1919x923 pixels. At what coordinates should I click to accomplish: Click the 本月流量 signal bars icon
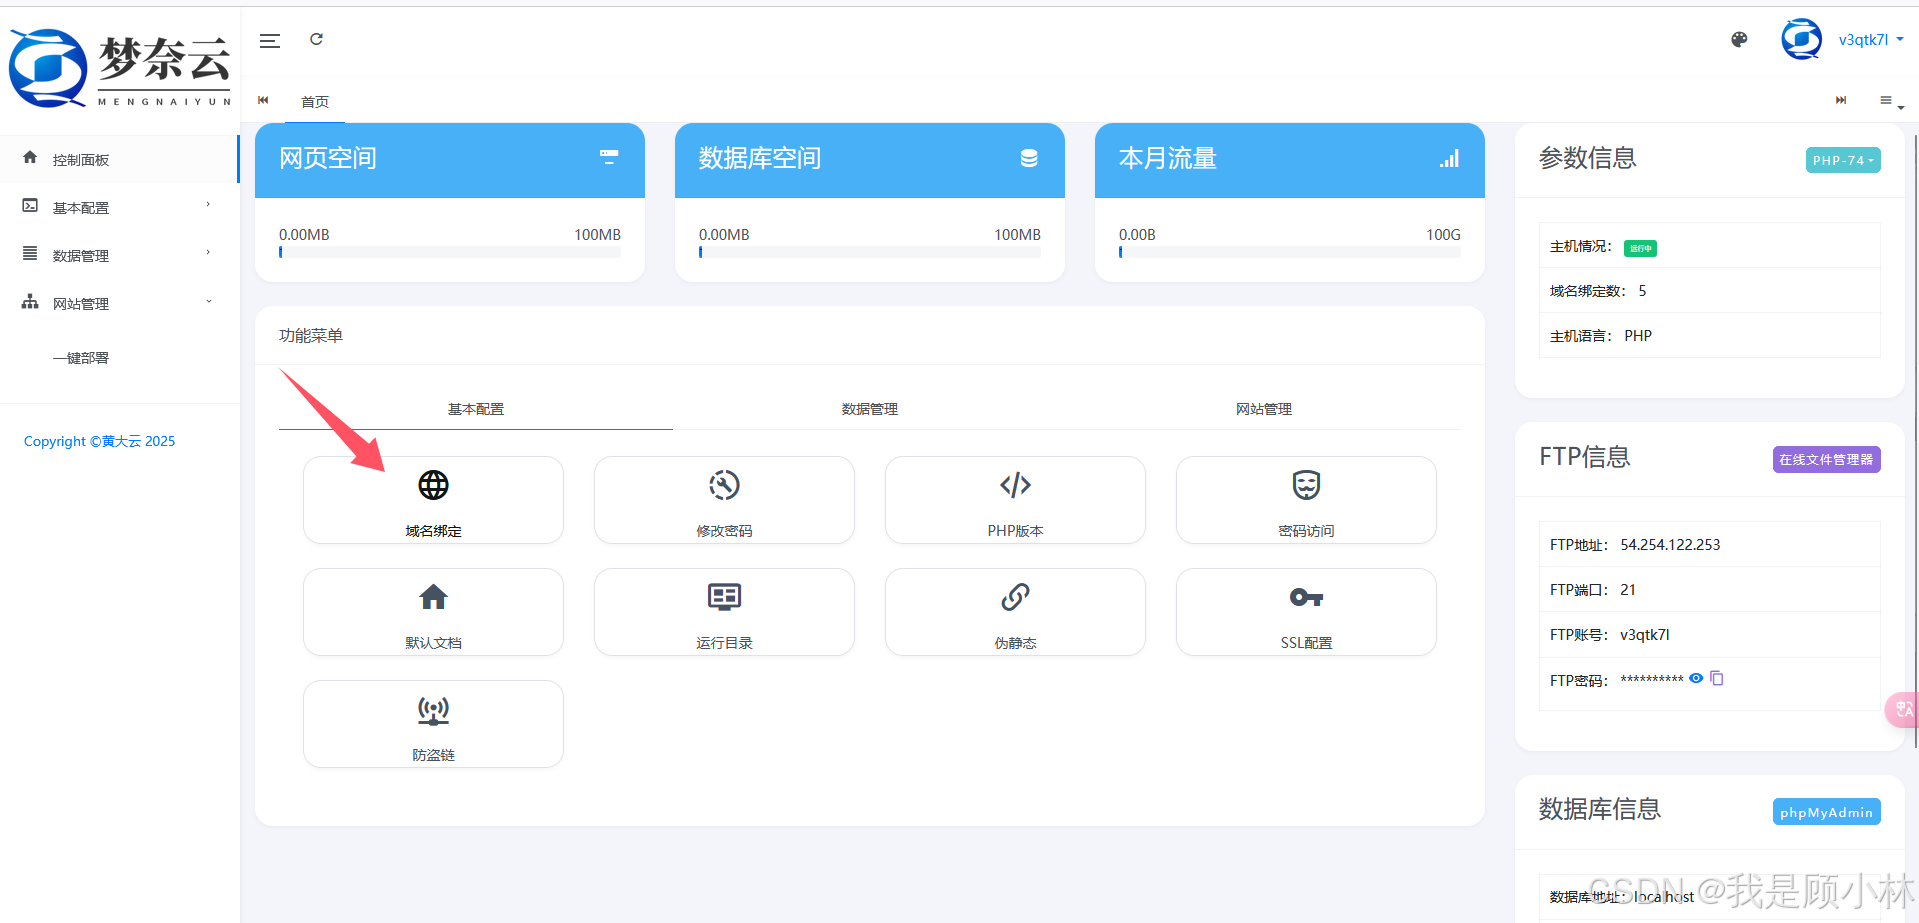pyautogui.click(x=1449, y=158)
